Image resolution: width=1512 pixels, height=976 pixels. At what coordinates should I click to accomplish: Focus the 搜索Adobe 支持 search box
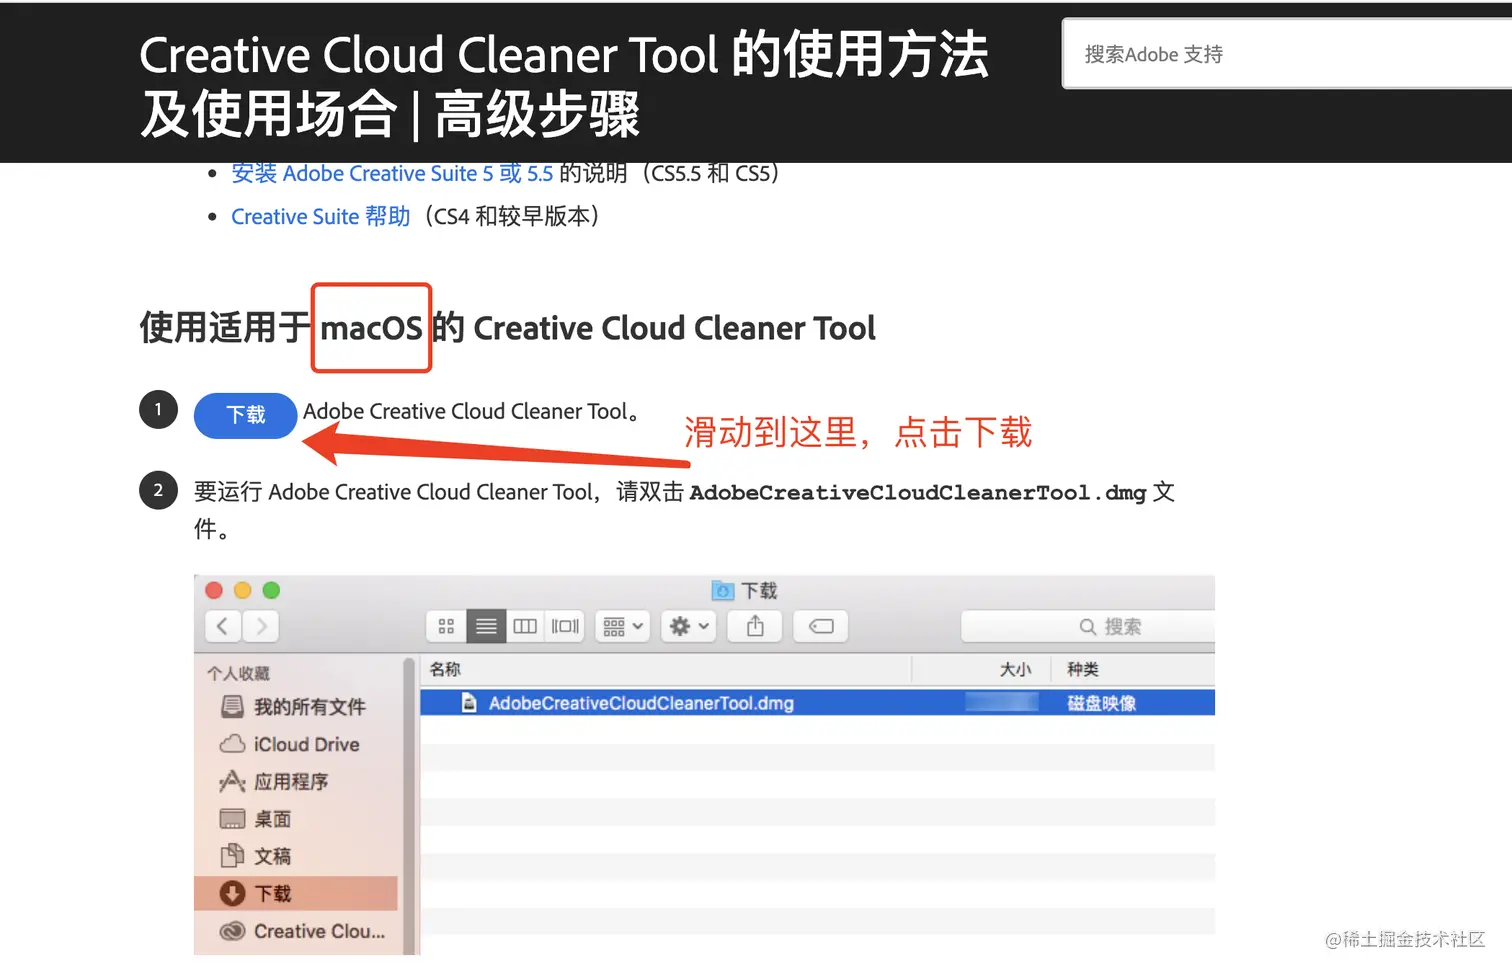pos(1287,54)
